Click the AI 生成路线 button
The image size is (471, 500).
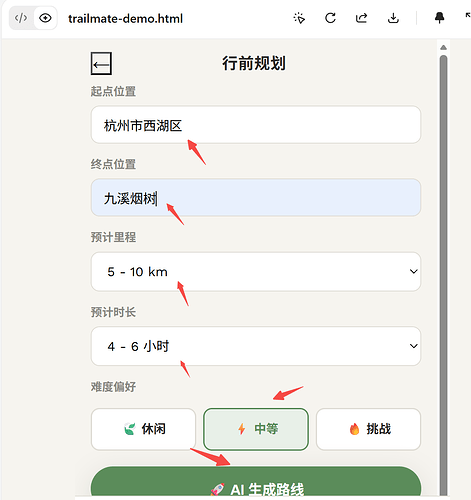pos(256,482)
